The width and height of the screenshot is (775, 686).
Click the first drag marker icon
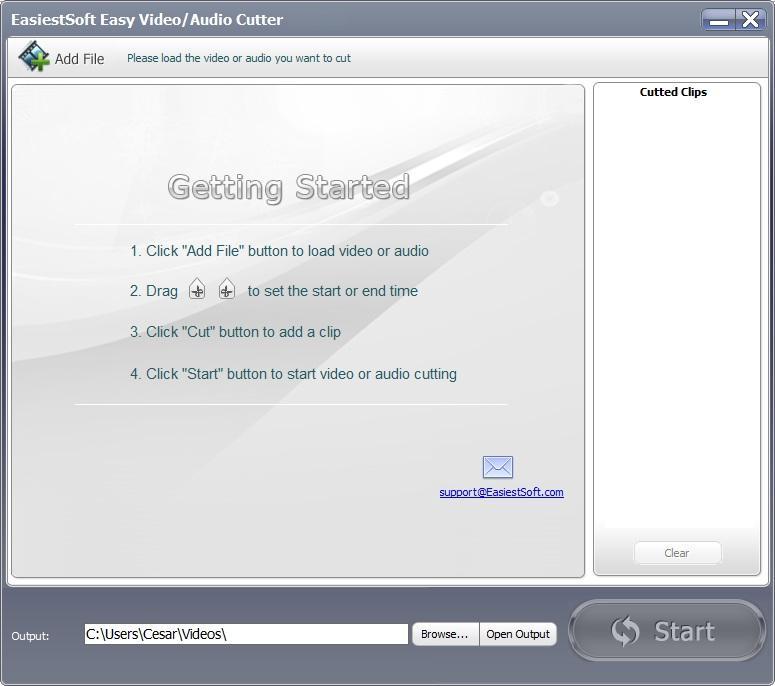pyautogui.click(x=197, y=290)
